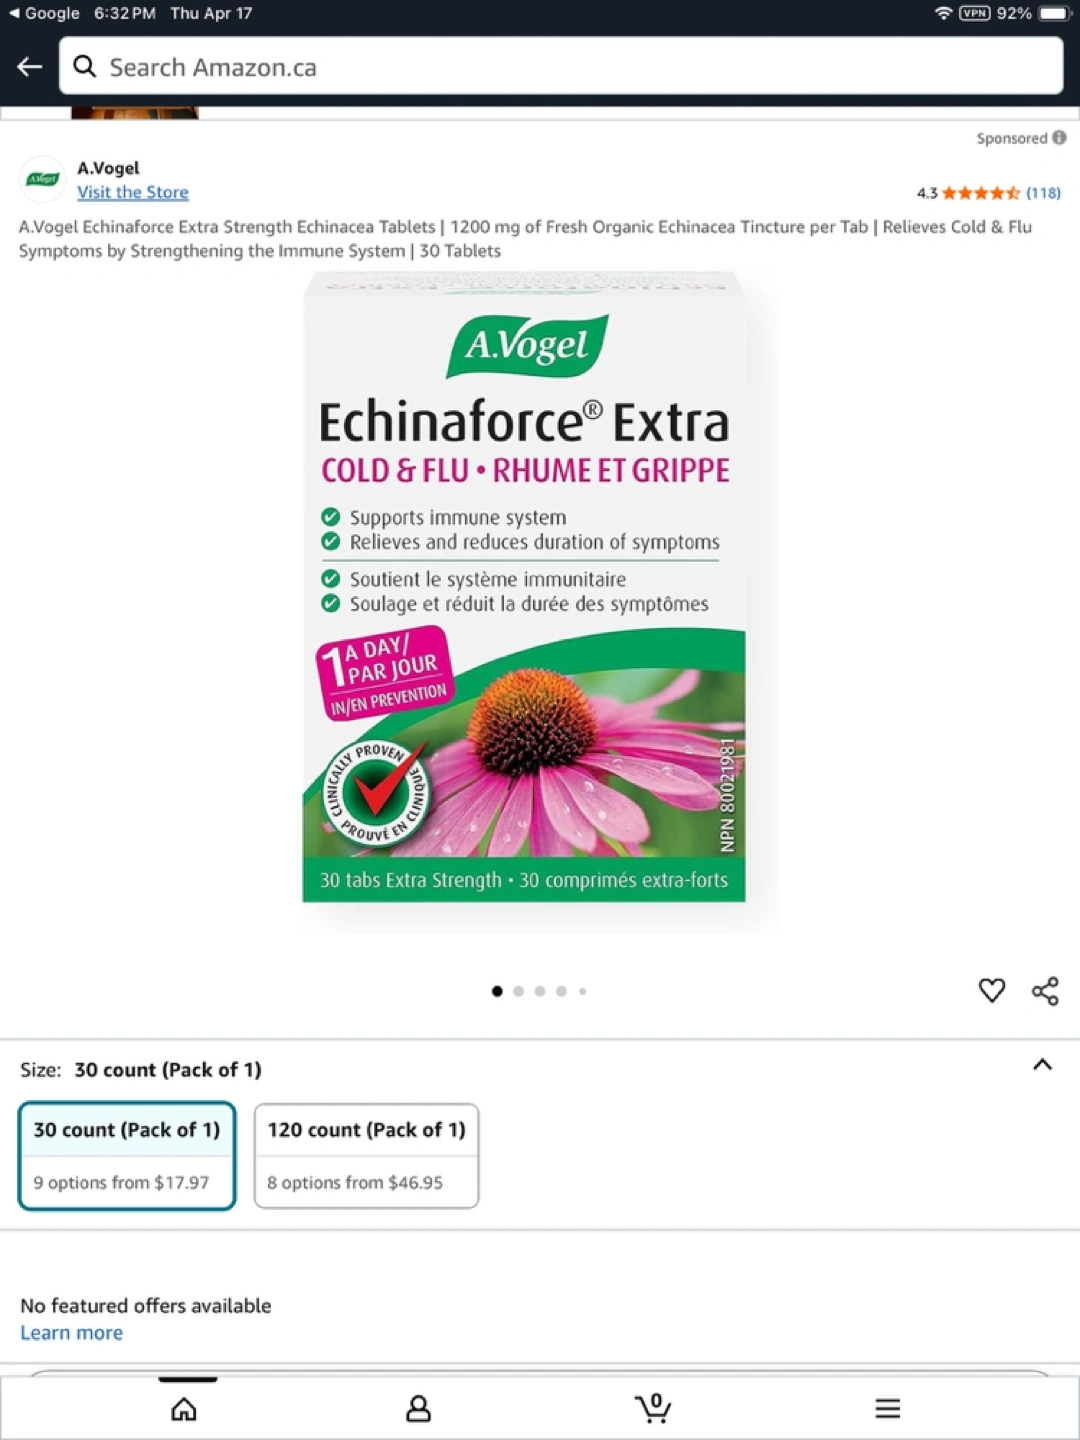Tap the back arrow icon
Viewport: 1080px width, 1440px height.
30,67
